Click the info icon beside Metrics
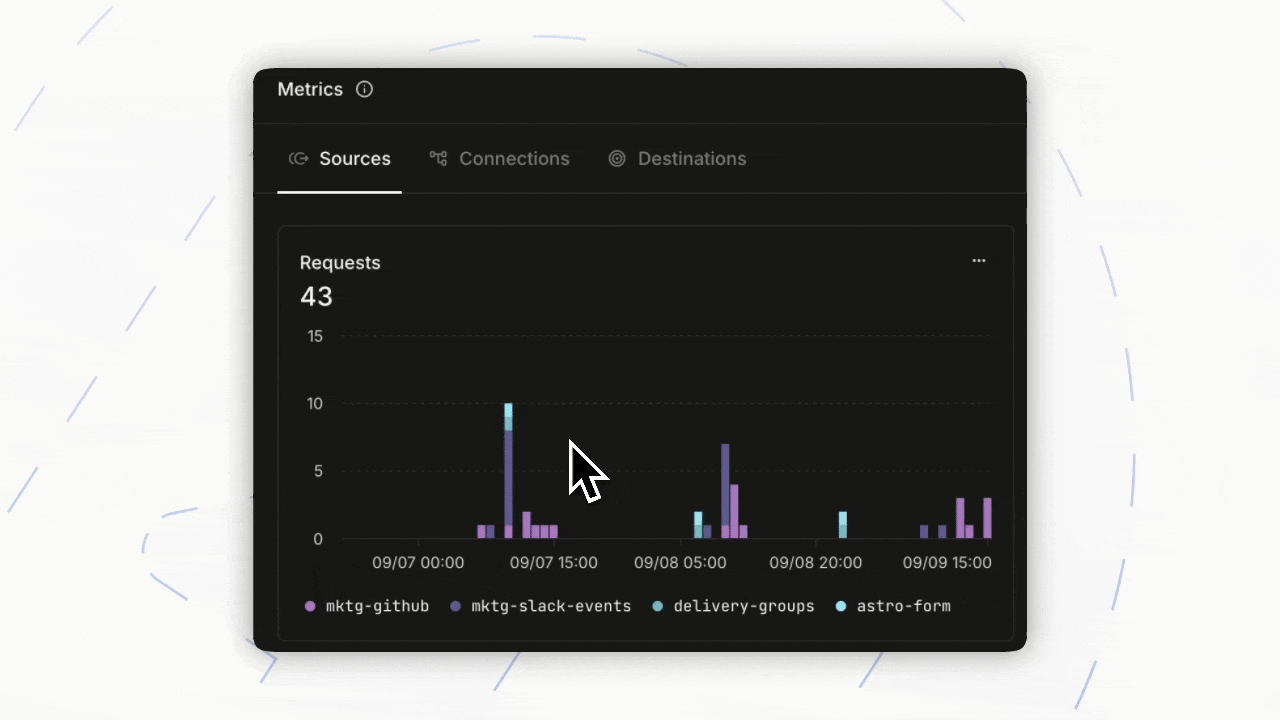 [x=365, y=89]
